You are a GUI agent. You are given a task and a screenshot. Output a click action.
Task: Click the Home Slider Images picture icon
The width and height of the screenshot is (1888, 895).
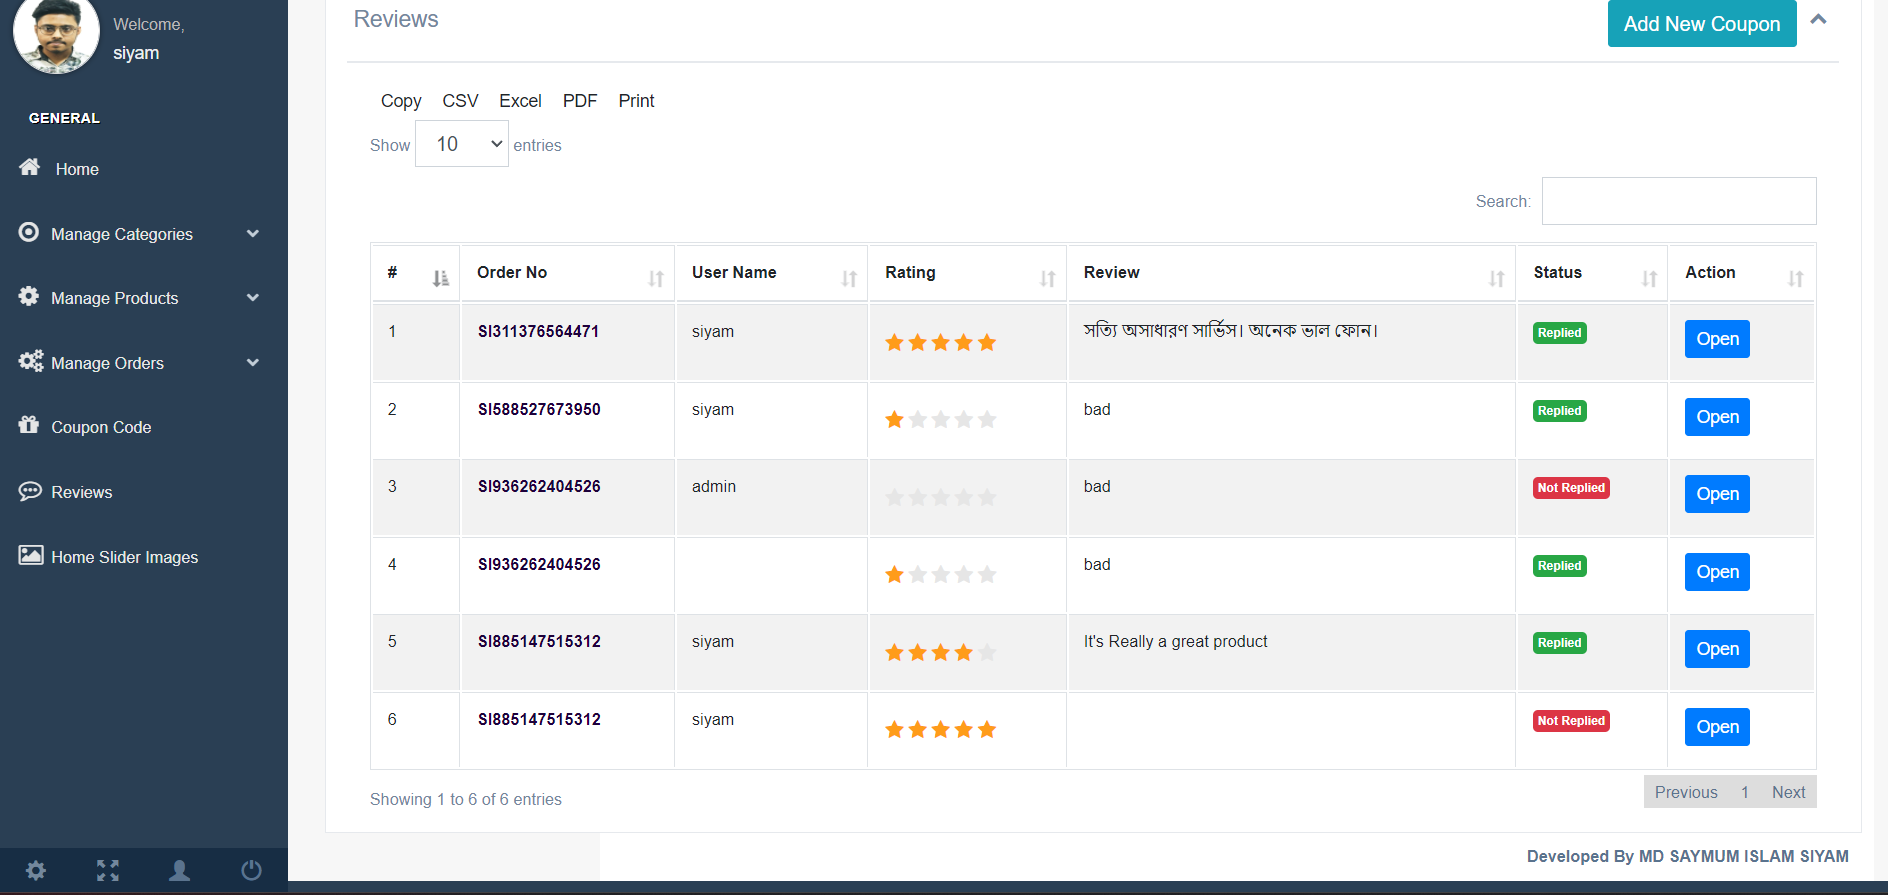pos(31,555)
